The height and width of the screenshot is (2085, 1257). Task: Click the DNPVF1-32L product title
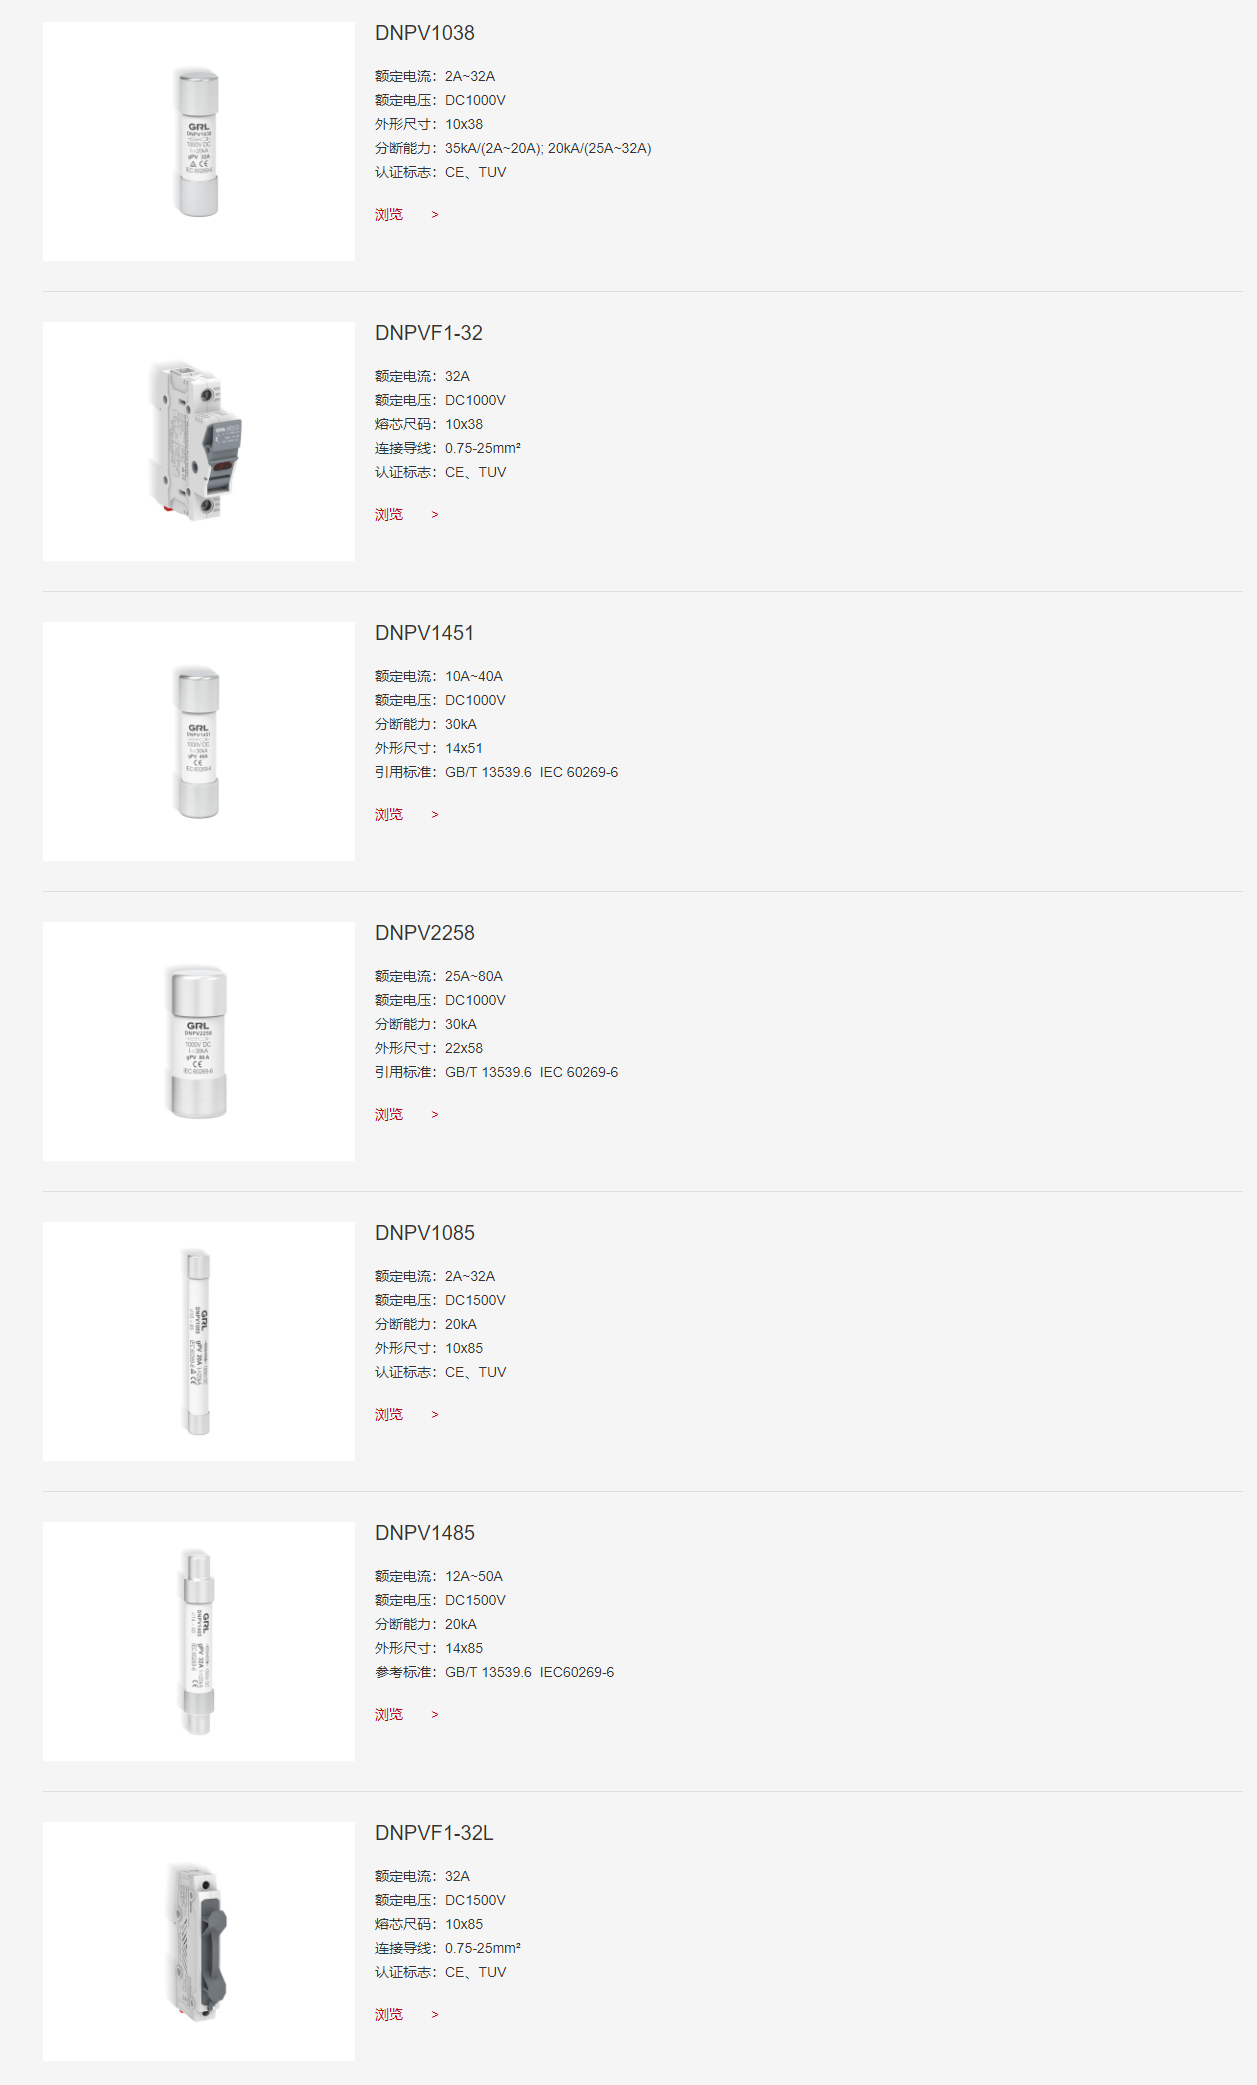434,1833
